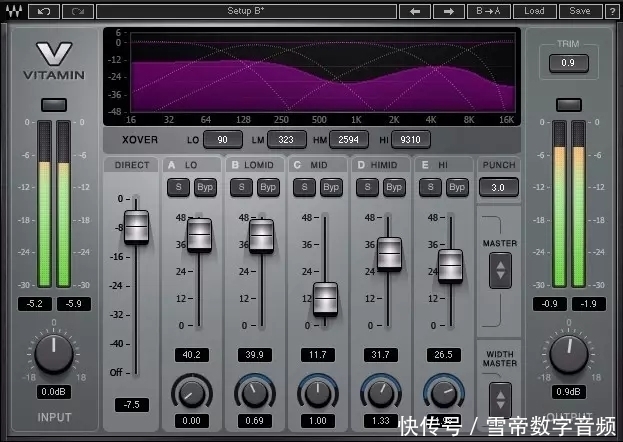623x442 pixels.
Task: Open the Load menu
Action: pos(535,11)
